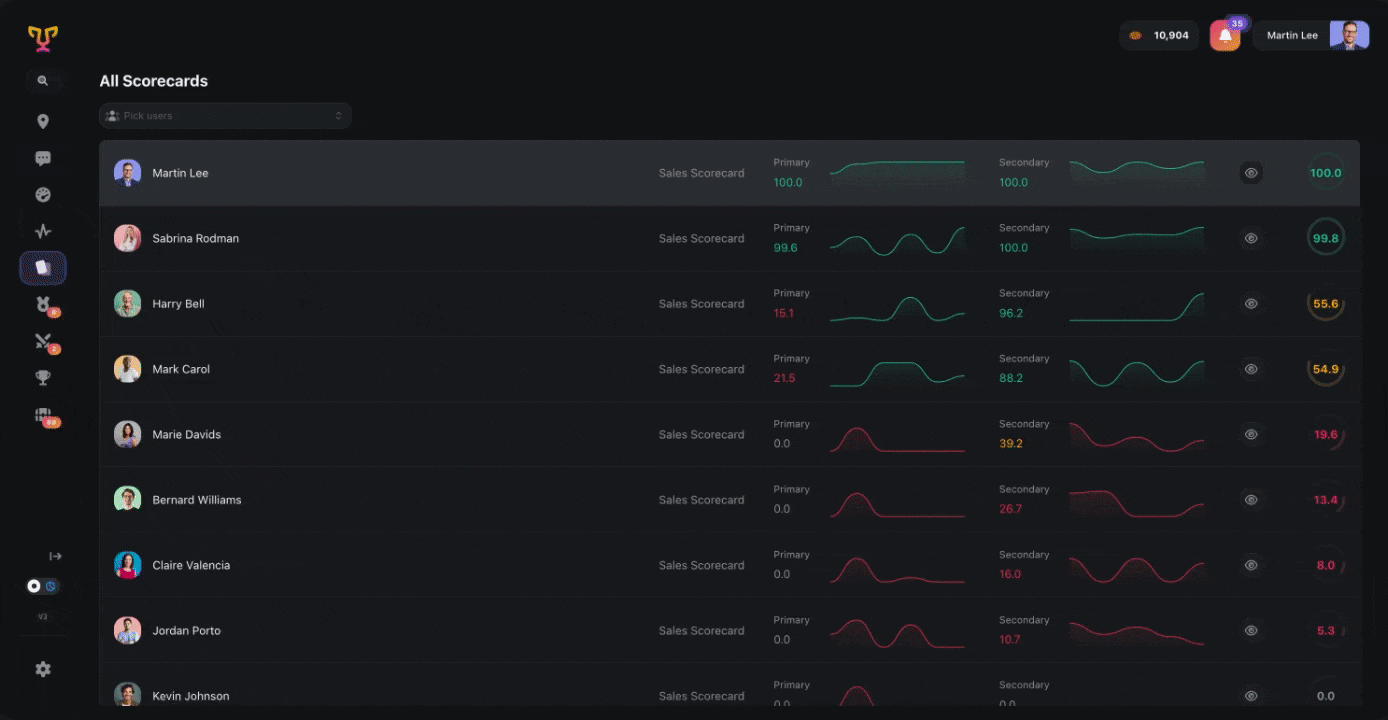Open the map pin location icon
The image size is (1388, 720).
(43, 122)
